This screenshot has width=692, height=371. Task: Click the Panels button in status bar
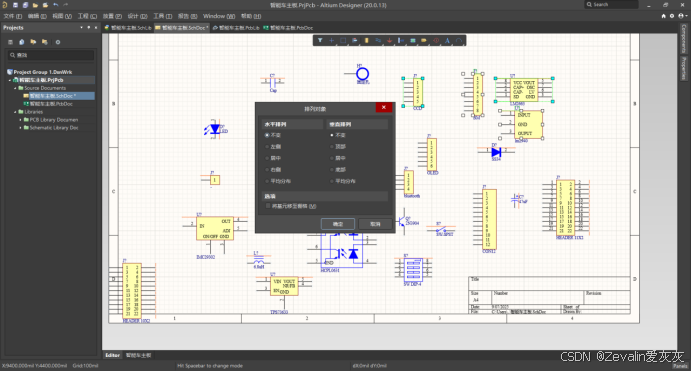tap(680, 366)
